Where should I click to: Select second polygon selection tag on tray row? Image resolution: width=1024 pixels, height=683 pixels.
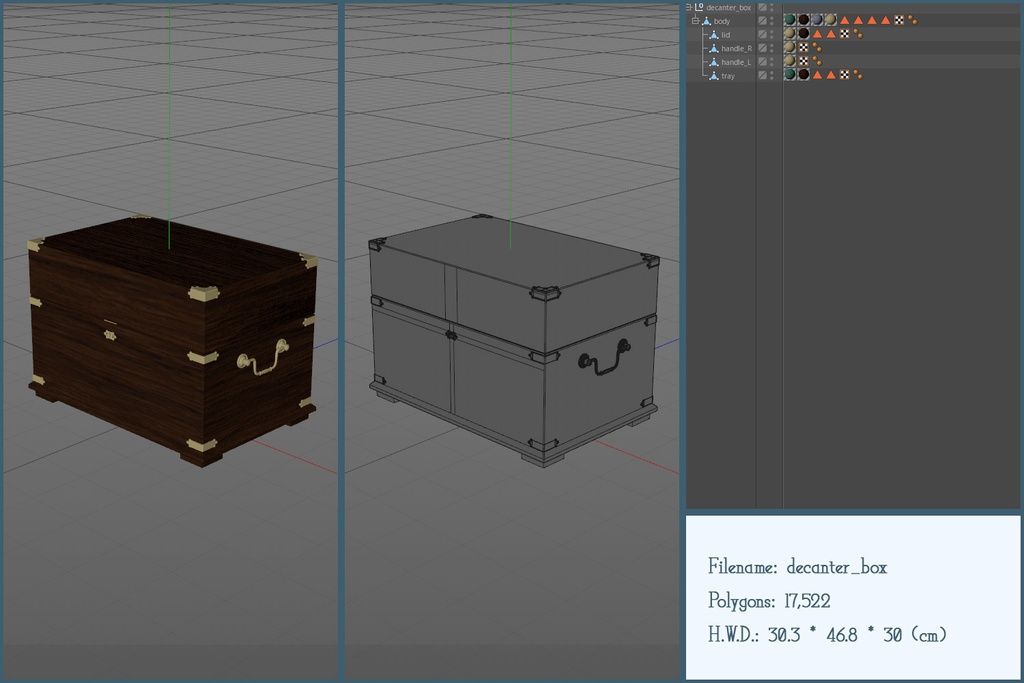831,75
